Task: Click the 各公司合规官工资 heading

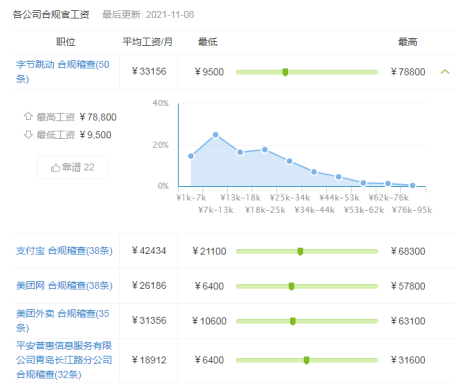Action: pyautogui.click(x=51, y=15)
